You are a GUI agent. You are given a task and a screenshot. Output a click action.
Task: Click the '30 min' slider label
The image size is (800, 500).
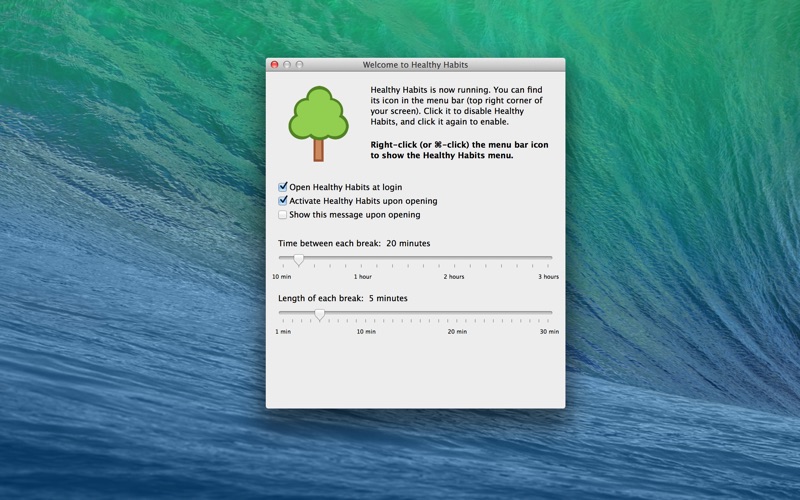point(549,332)
